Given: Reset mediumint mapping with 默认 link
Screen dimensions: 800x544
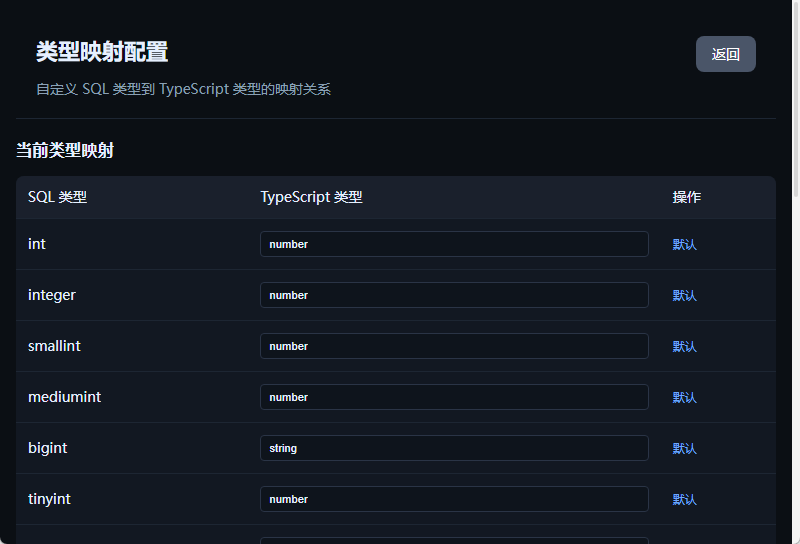Looking at the screenshot, I should pos(684,397).
